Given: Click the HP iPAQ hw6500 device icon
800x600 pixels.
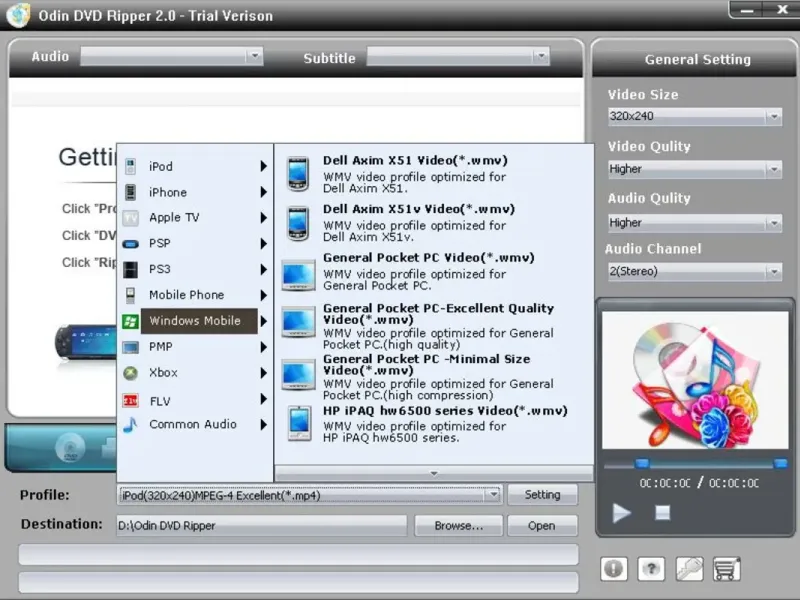Looking at the screenshot, I should pos(299,423).
